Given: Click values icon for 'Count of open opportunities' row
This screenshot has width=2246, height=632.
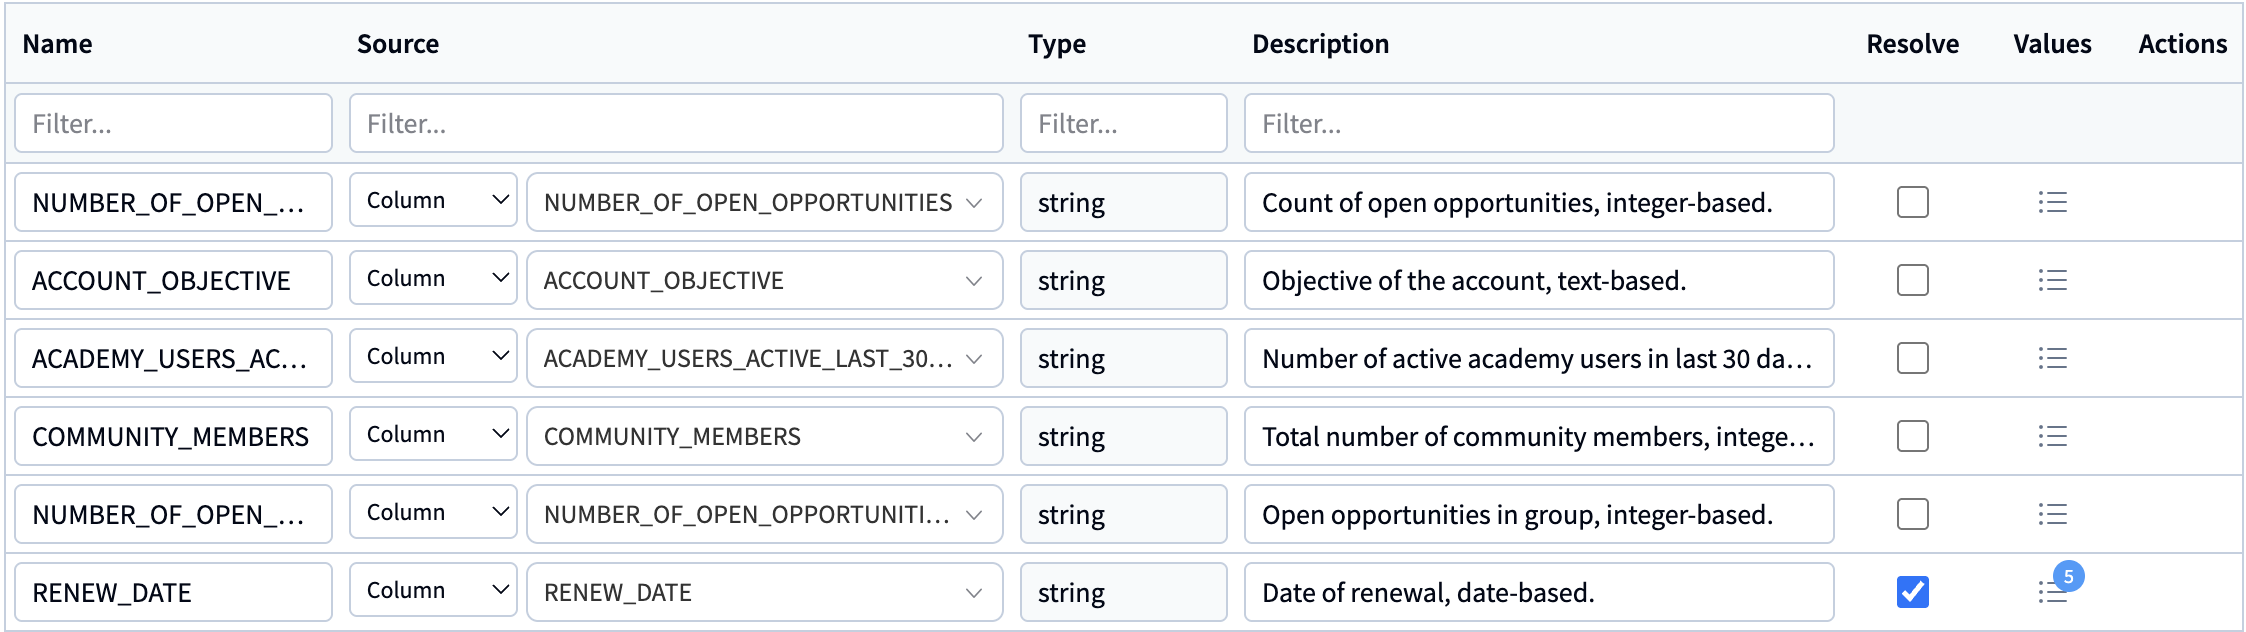Looking at the screenshot, I should pyautogui.click(x=2052, y=202).
